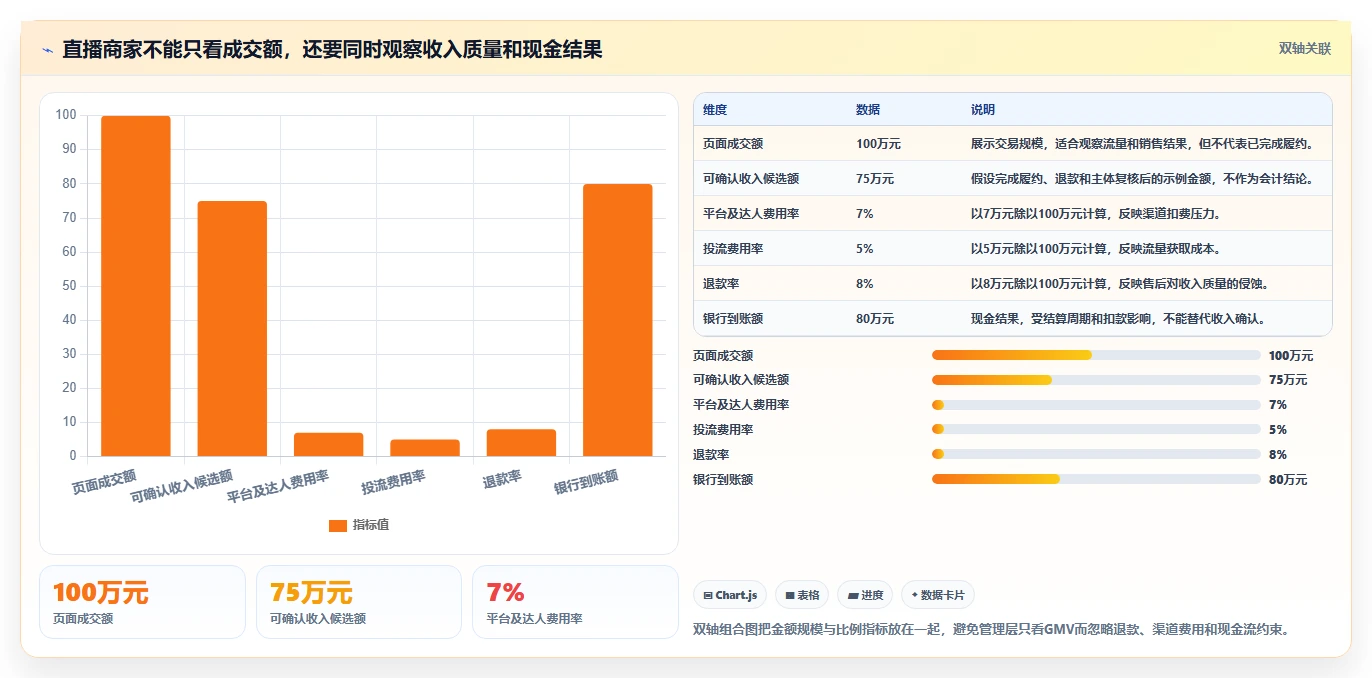
Task: Click the 80万元 value in the table
Action: (x=875, y=319)
